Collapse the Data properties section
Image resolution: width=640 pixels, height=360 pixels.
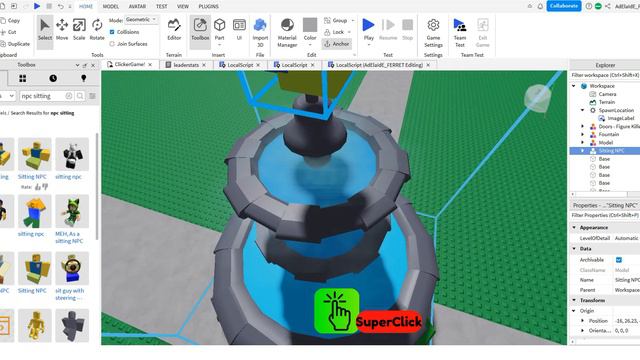point(574,249)
